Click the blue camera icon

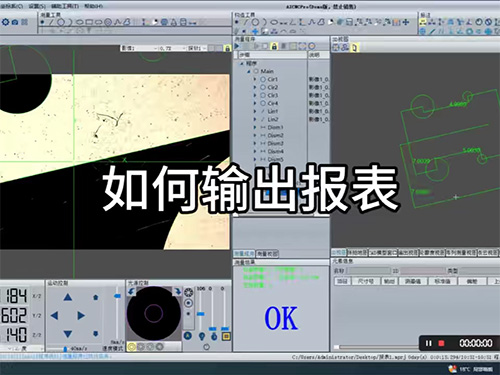(15, 22)
